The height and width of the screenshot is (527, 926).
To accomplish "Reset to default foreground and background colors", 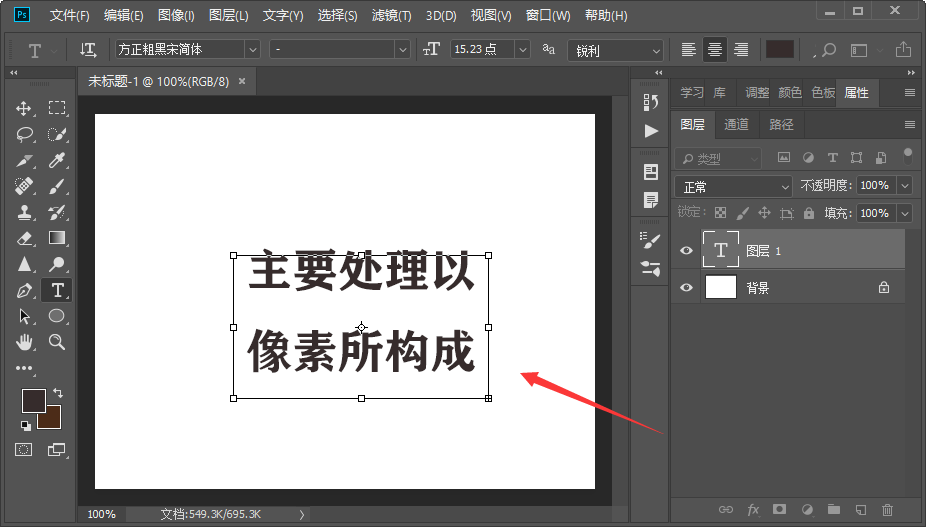I will coord(25,425).
